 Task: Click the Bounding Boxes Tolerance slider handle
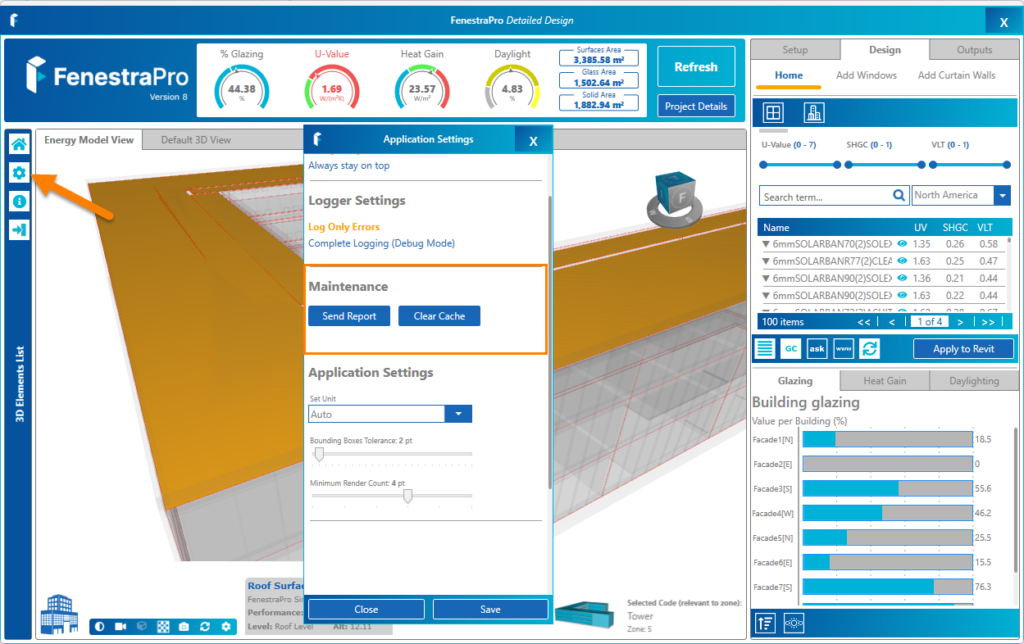pos(319,454)
